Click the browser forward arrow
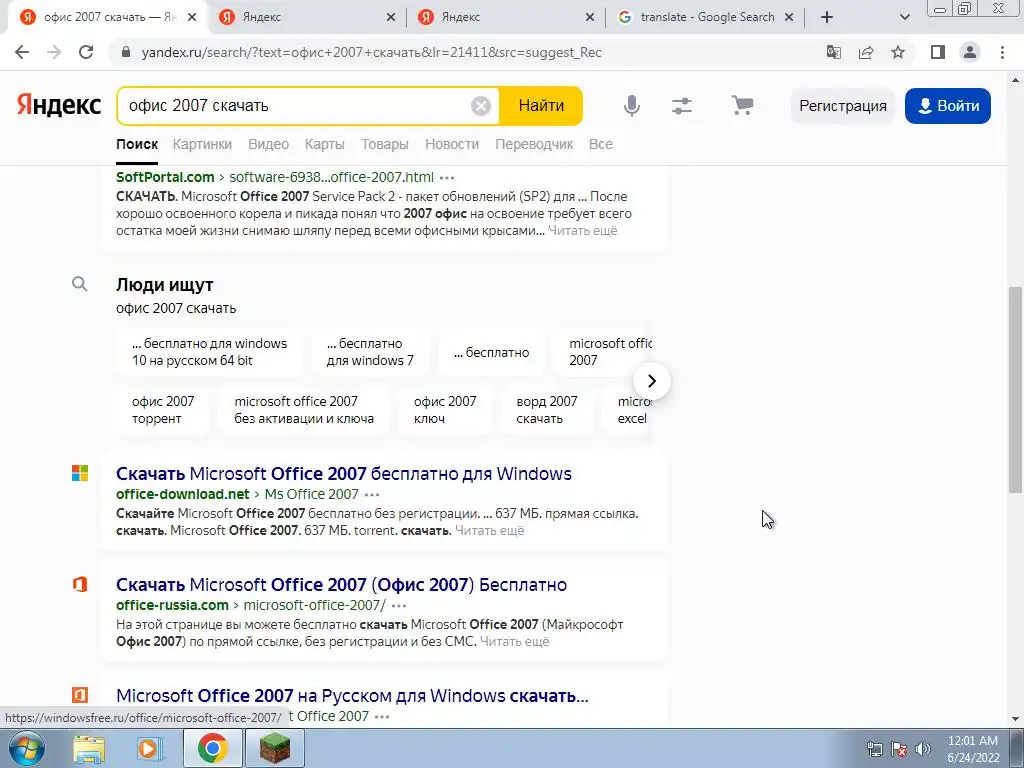 tap(54, 52)
